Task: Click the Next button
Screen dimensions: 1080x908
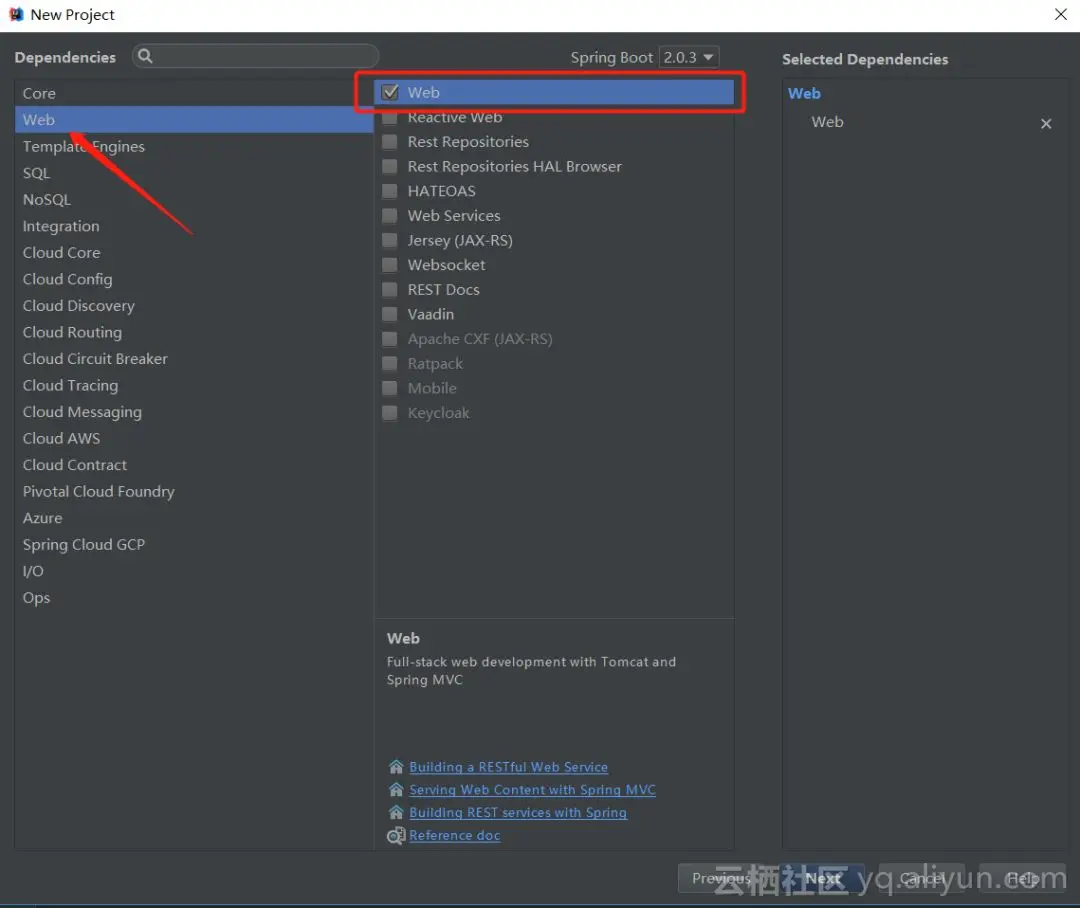Action: [823, 878]
